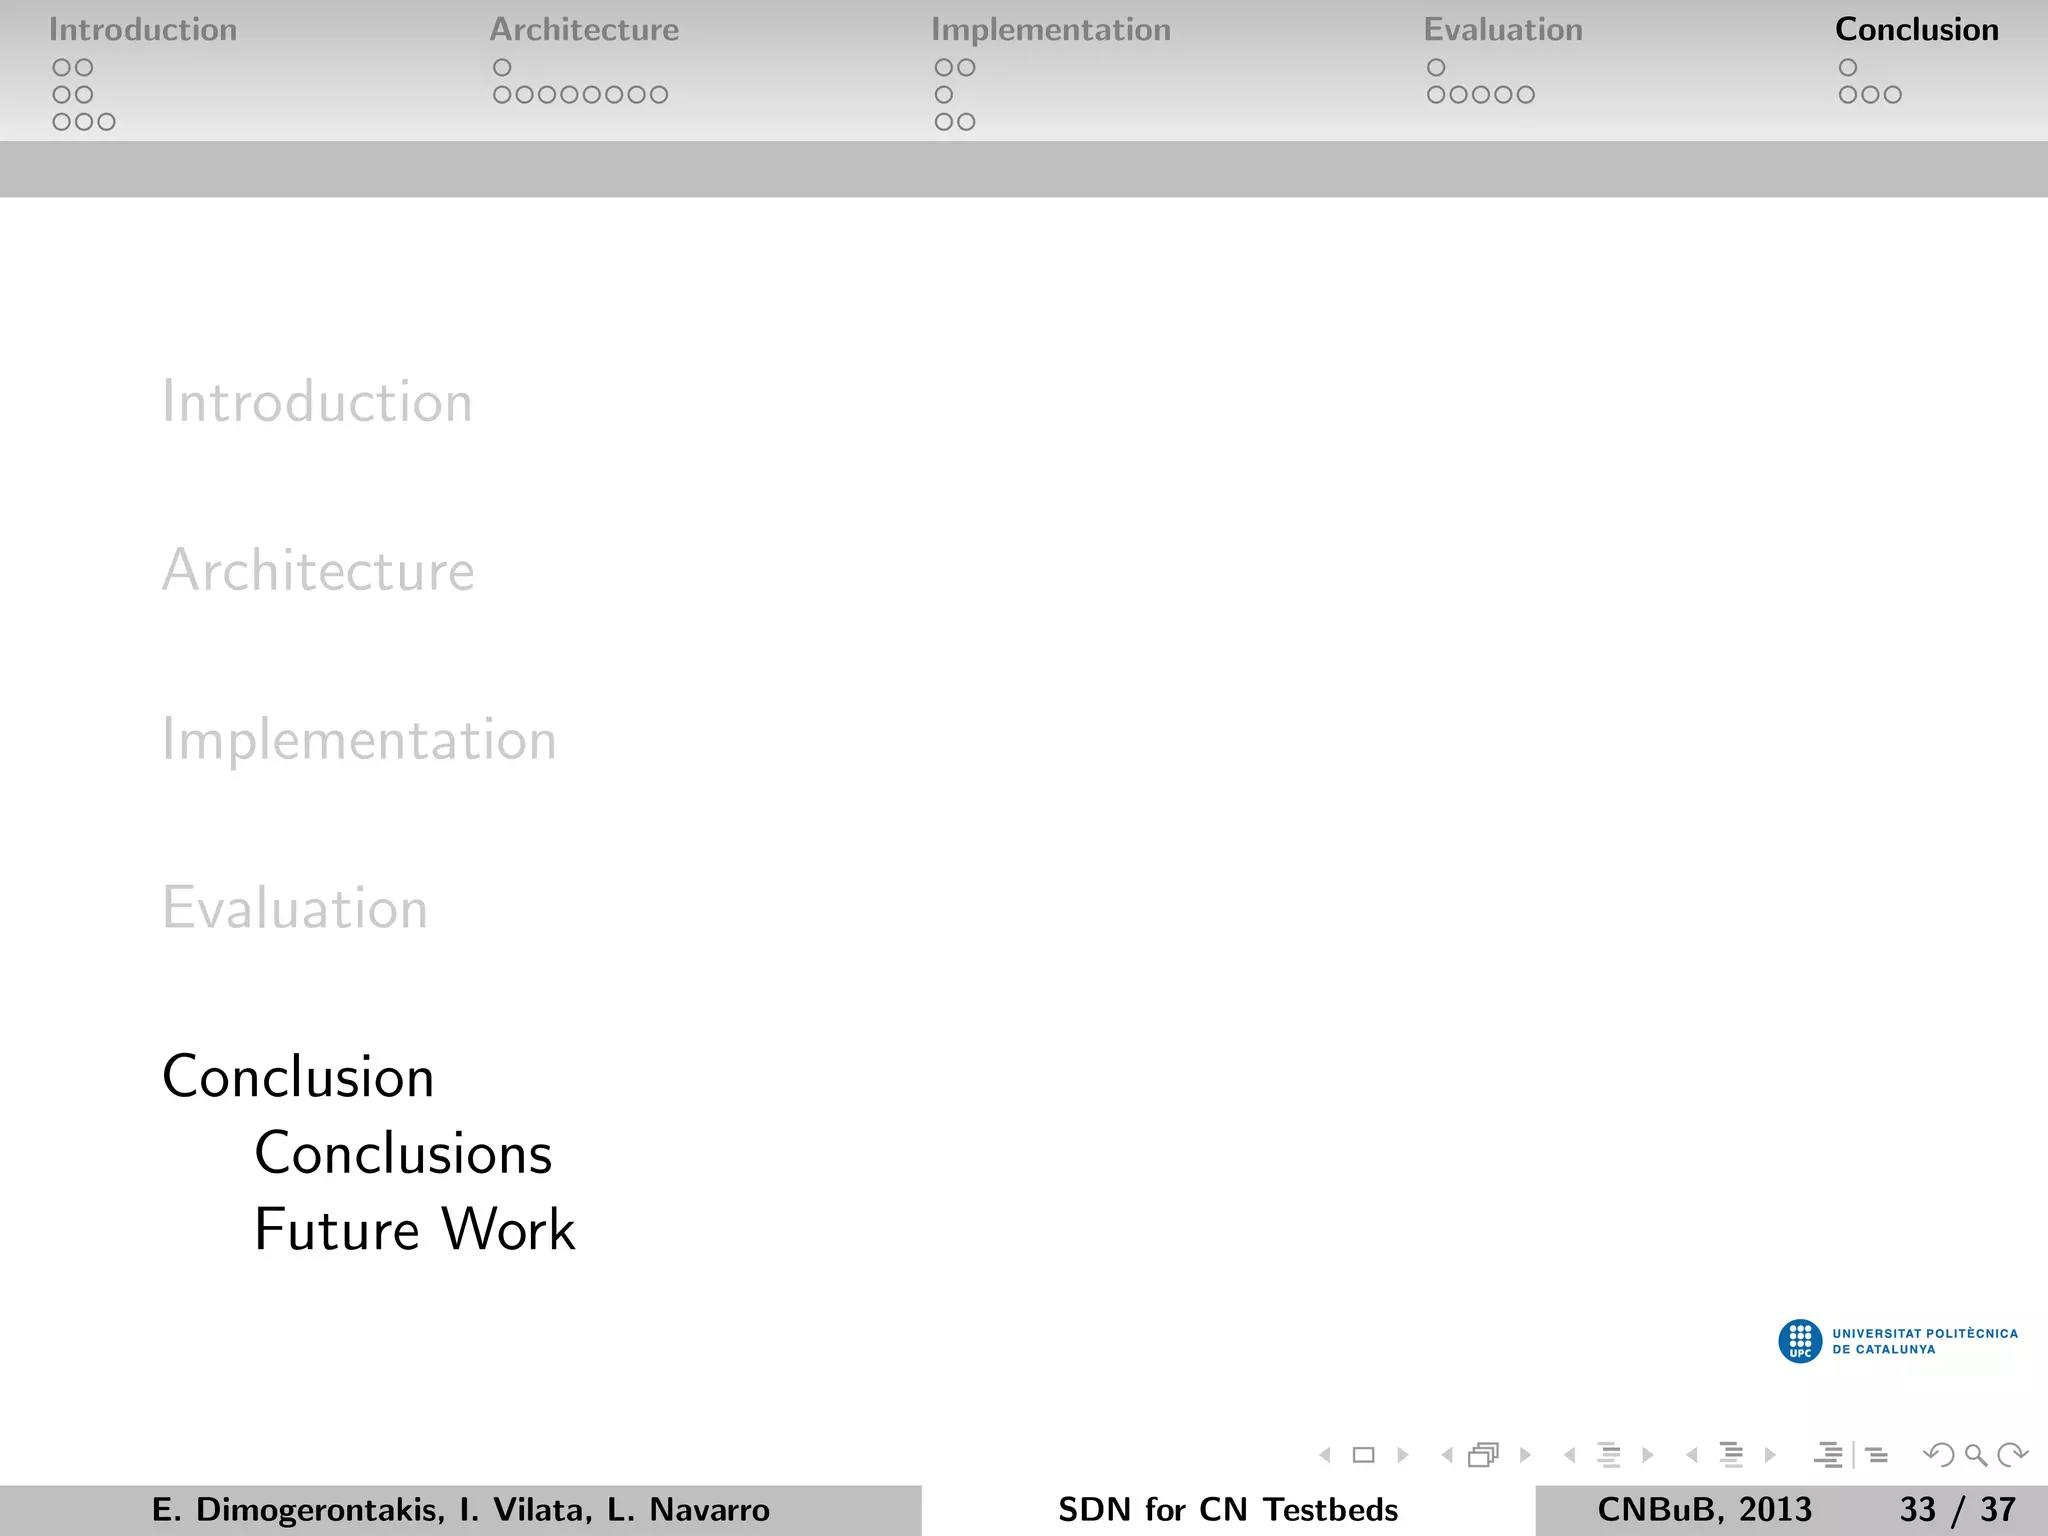Jump to Introduction in the outline list
Image resolution: width=2048 pixels, height=1536 pixels.
[x=317, y=402]
